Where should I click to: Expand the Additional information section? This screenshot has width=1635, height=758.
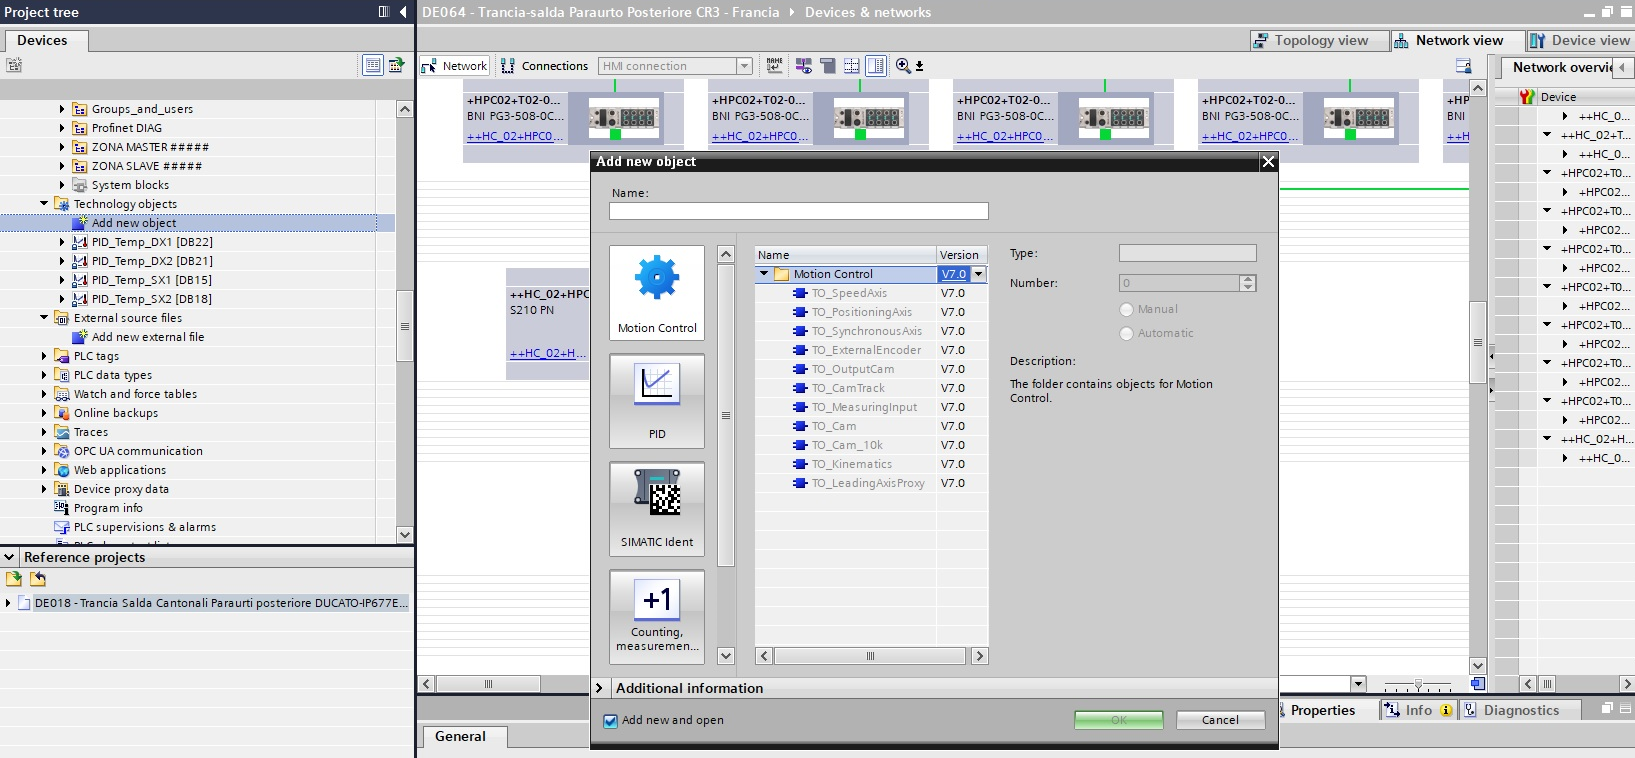tap(600, 688)
